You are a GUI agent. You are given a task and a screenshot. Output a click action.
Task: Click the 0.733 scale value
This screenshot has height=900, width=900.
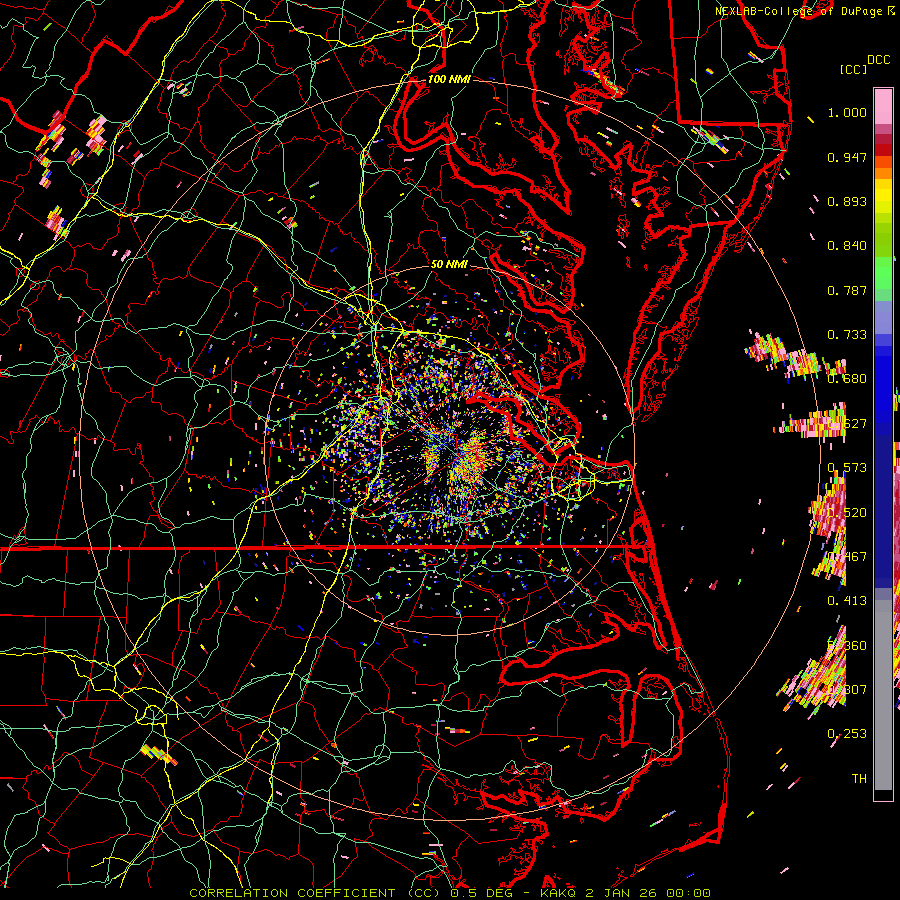pos(847,335)
